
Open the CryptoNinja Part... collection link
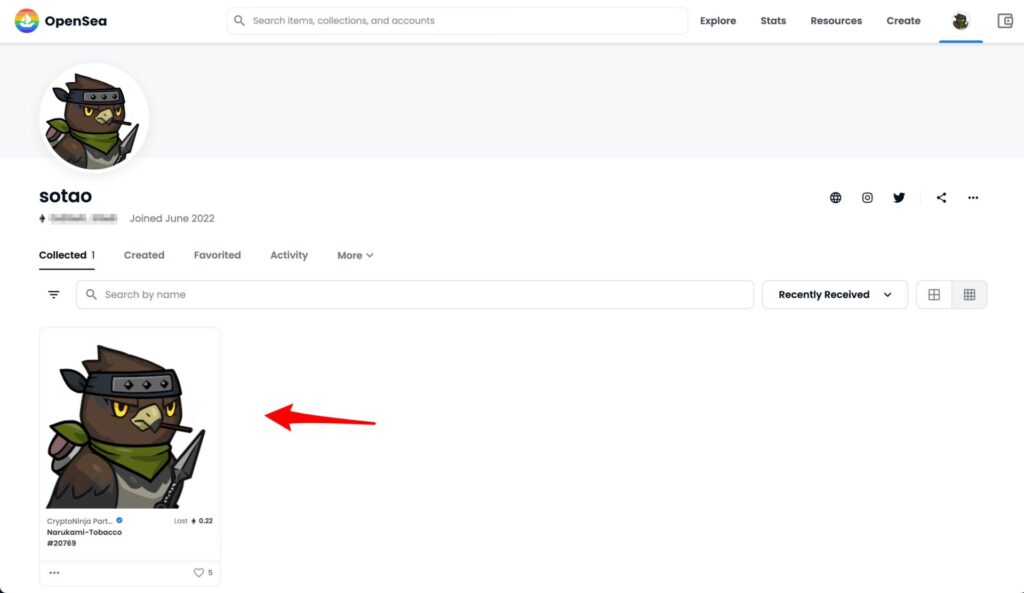tap(80, 521)
